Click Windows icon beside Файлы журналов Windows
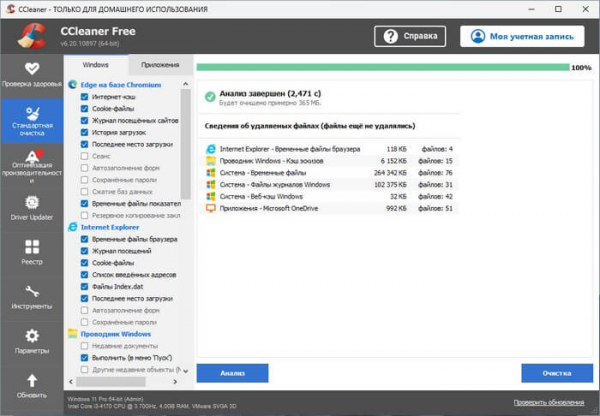Screen dimensions: 600x416 point(211,184)
